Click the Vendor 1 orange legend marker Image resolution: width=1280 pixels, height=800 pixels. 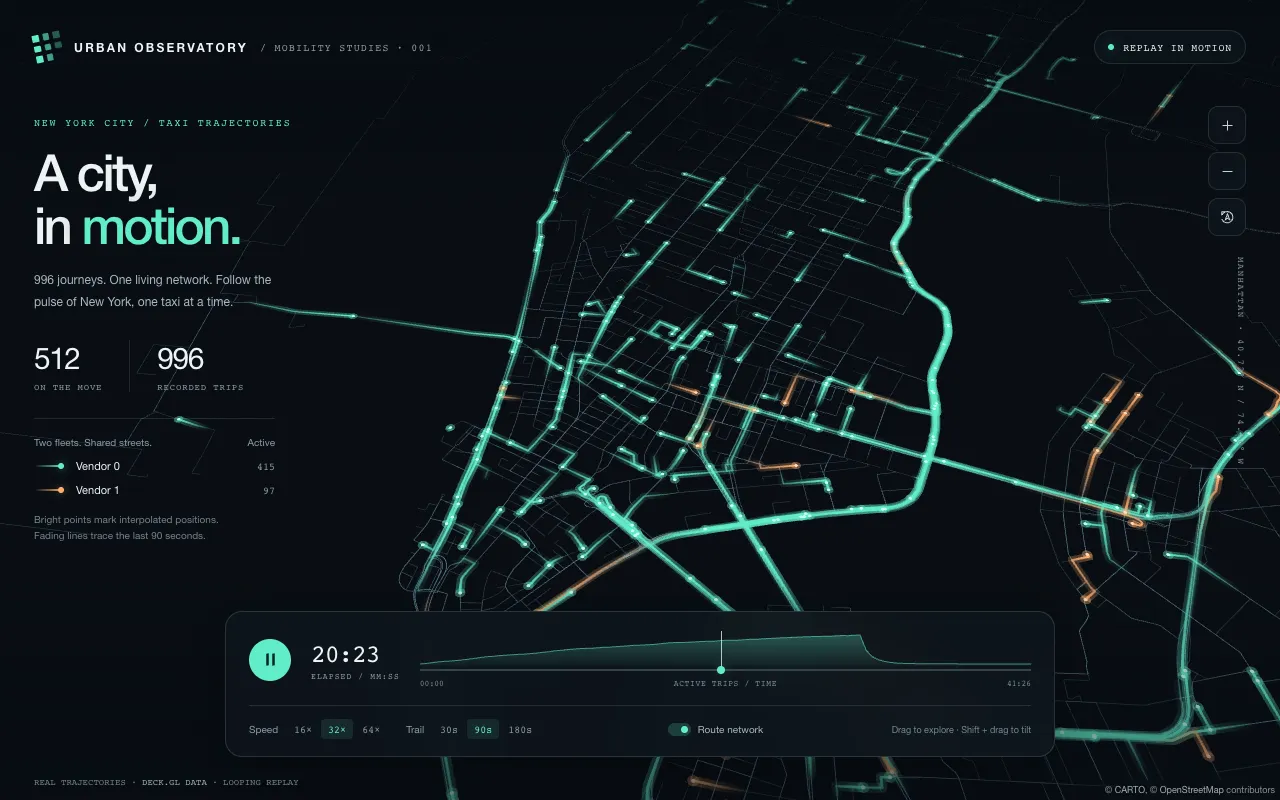click(50, 490)
